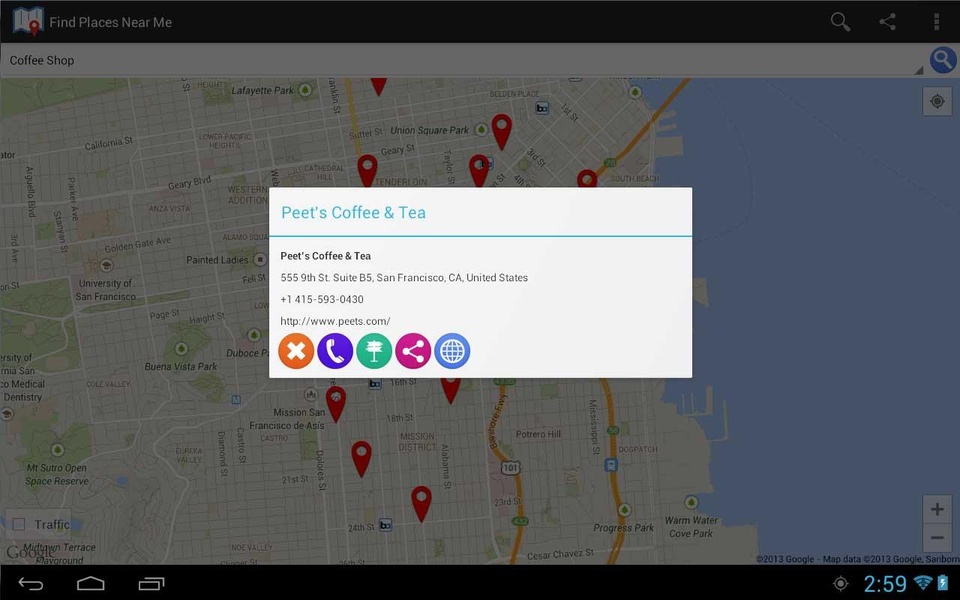Image resolution: width=960 pixels, height=600 pixels.
Task: Tap the Android back button
Action: click(31, 583)
